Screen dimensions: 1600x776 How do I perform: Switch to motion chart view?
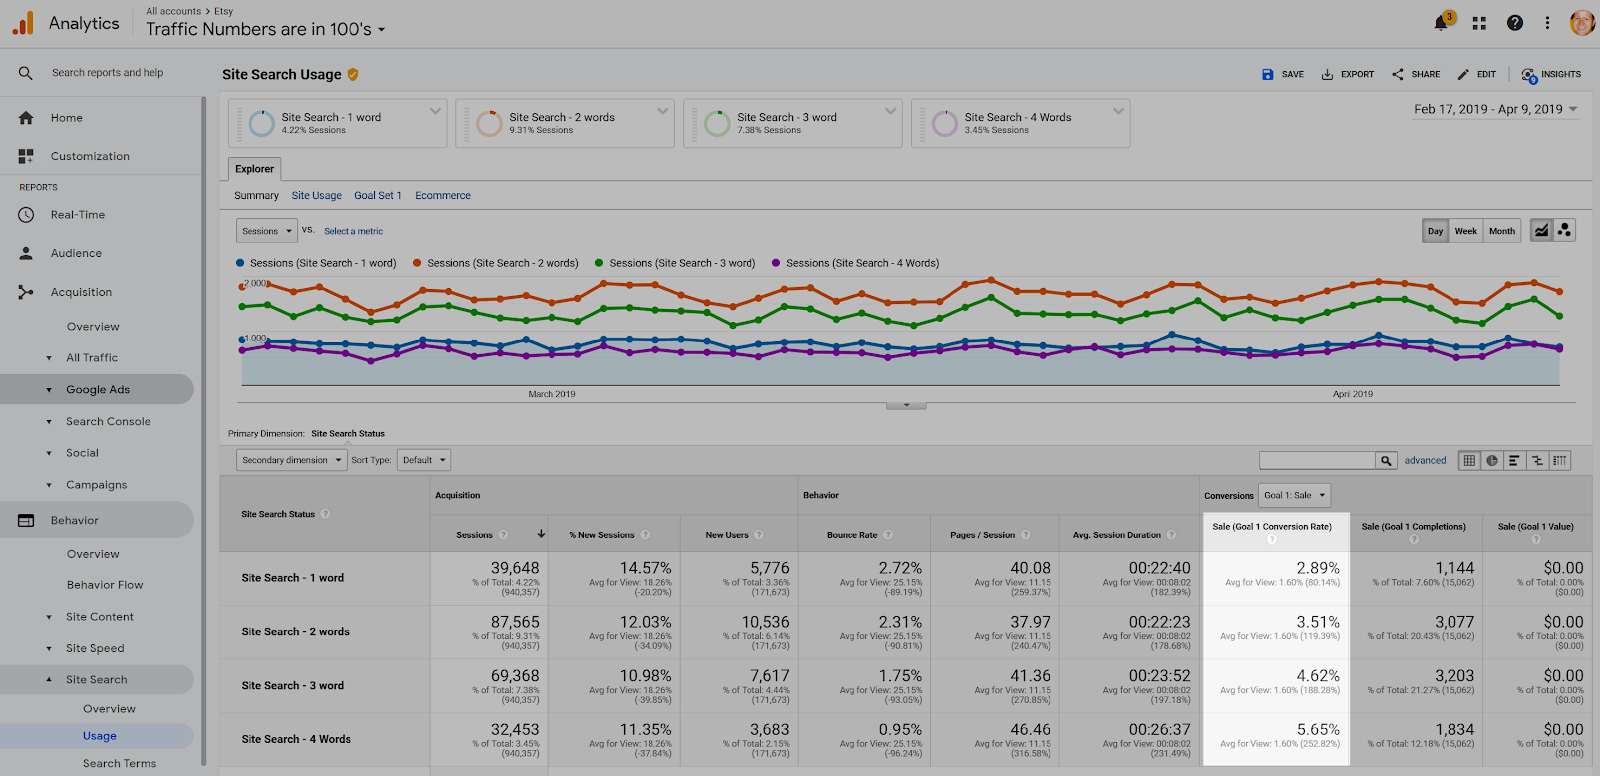point(1565,230)
